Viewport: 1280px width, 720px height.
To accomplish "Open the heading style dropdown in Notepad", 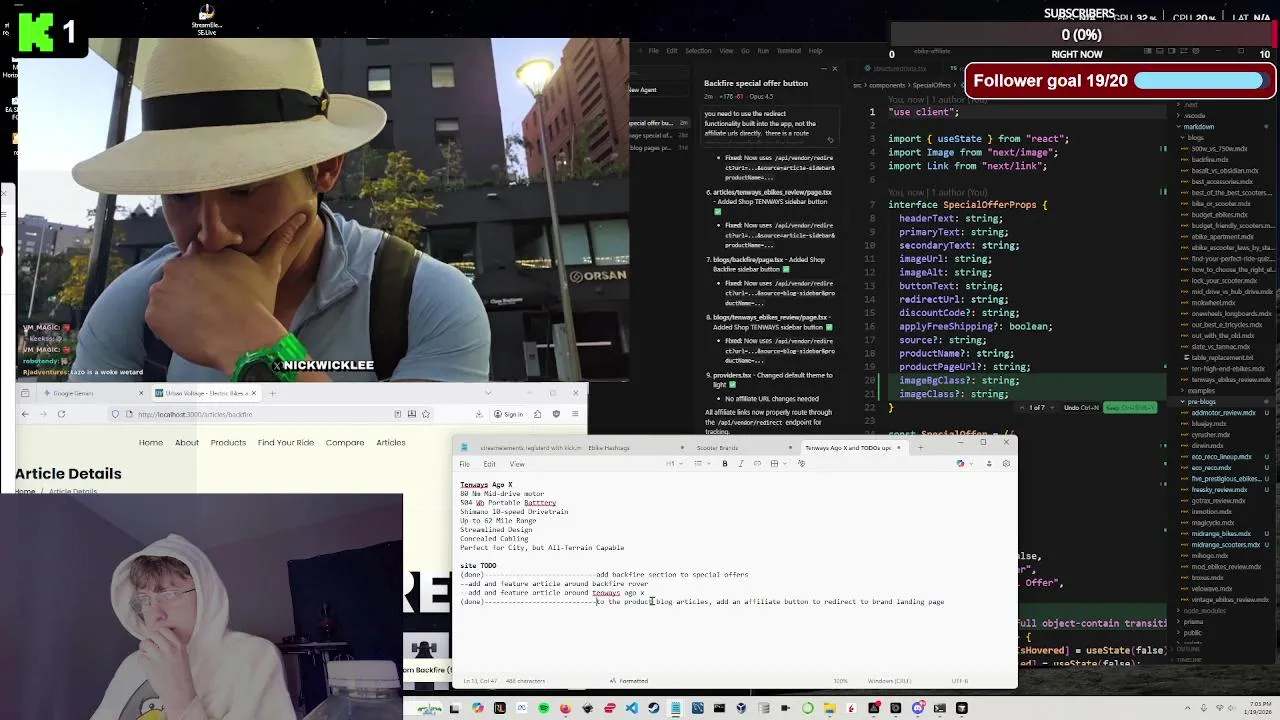I will click(675, 463).
